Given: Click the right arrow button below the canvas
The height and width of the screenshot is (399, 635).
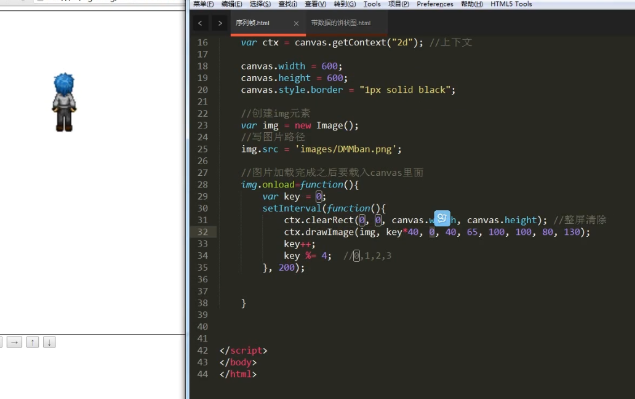Looking at the screenshot, I should click(x=14, y=342).
